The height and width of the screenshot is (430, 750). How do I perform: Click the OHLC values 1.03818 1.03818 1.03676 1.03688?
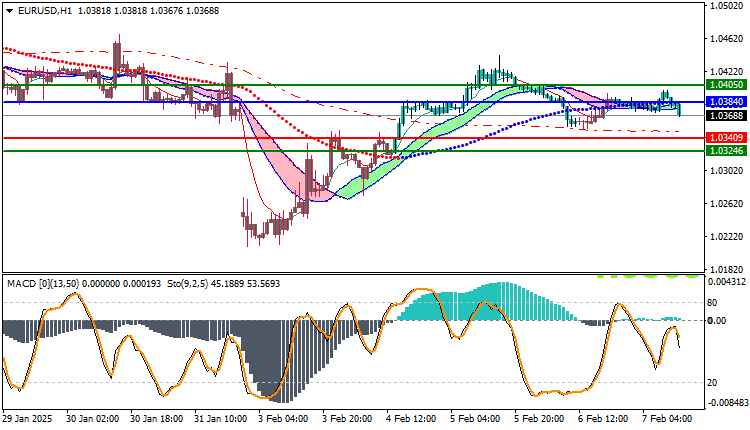point(148,11)
